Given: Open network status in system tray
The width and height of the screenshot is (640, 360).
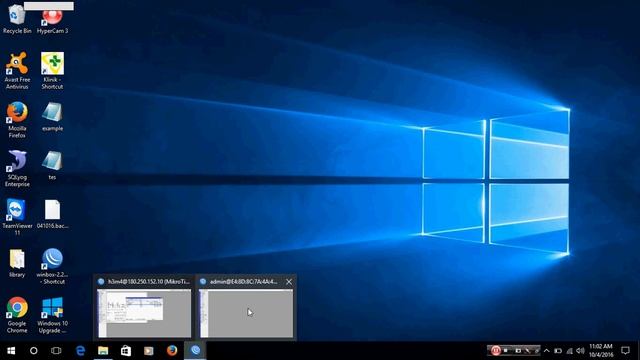Looking at the screenshot, I should tap(569, 351).
